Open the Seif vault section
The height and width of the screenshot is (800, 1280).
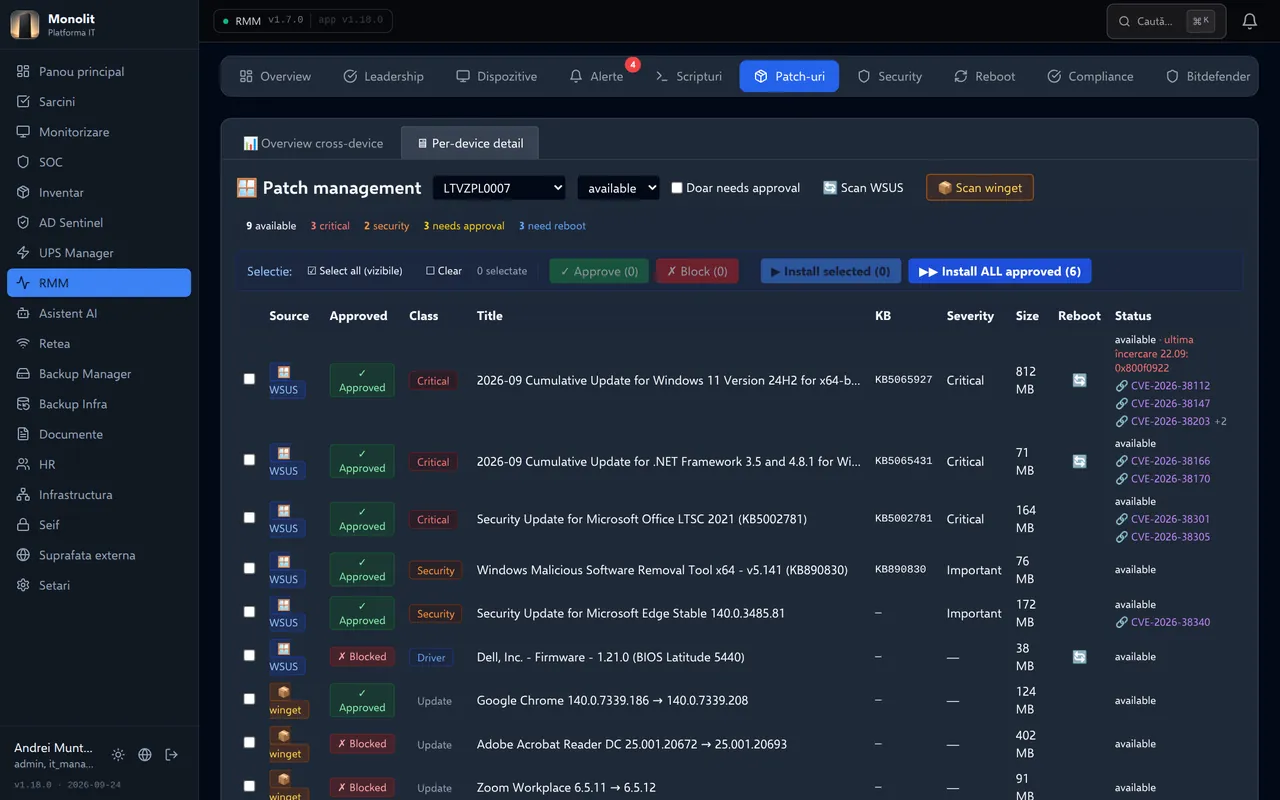(99, 525)
